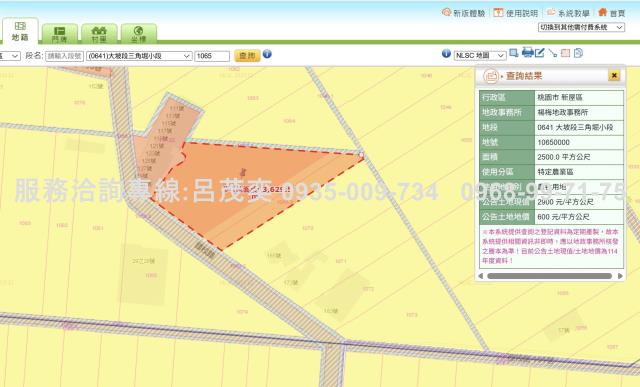
Task: Switch to the 門牌 tab
Action: tap(60, 34)
